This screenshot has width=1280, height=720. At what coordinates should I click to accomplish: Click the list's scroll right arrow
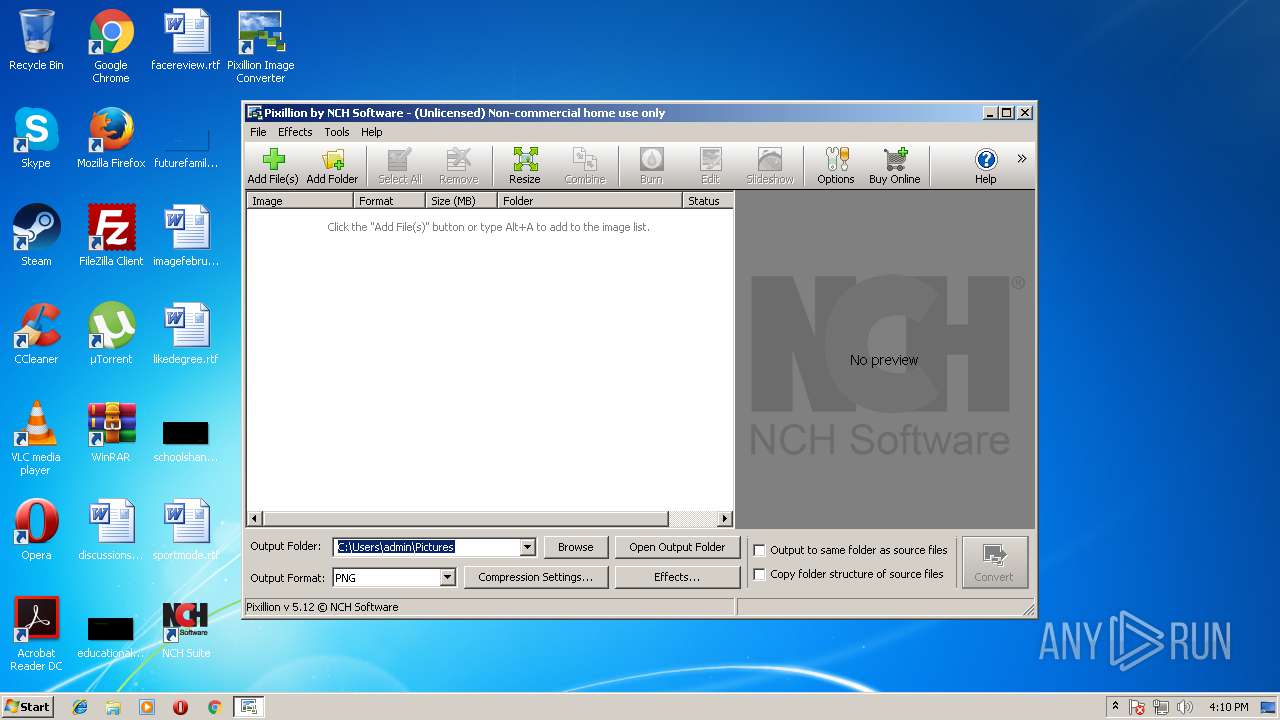(725, 519)
